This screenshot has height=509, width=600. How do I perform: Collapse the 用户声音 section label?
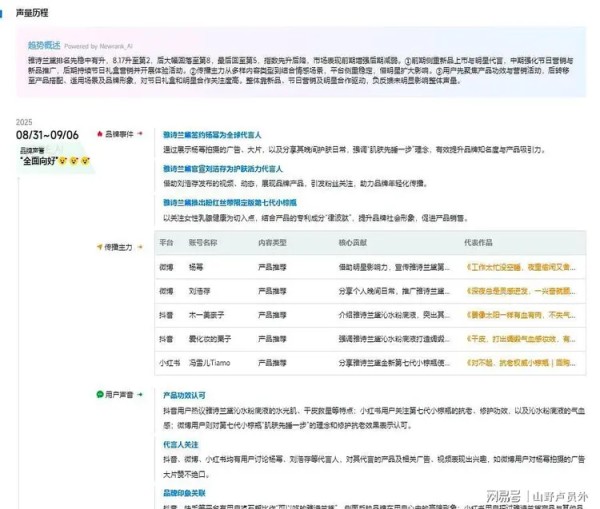pyautogui.click(x=119, y=394)
